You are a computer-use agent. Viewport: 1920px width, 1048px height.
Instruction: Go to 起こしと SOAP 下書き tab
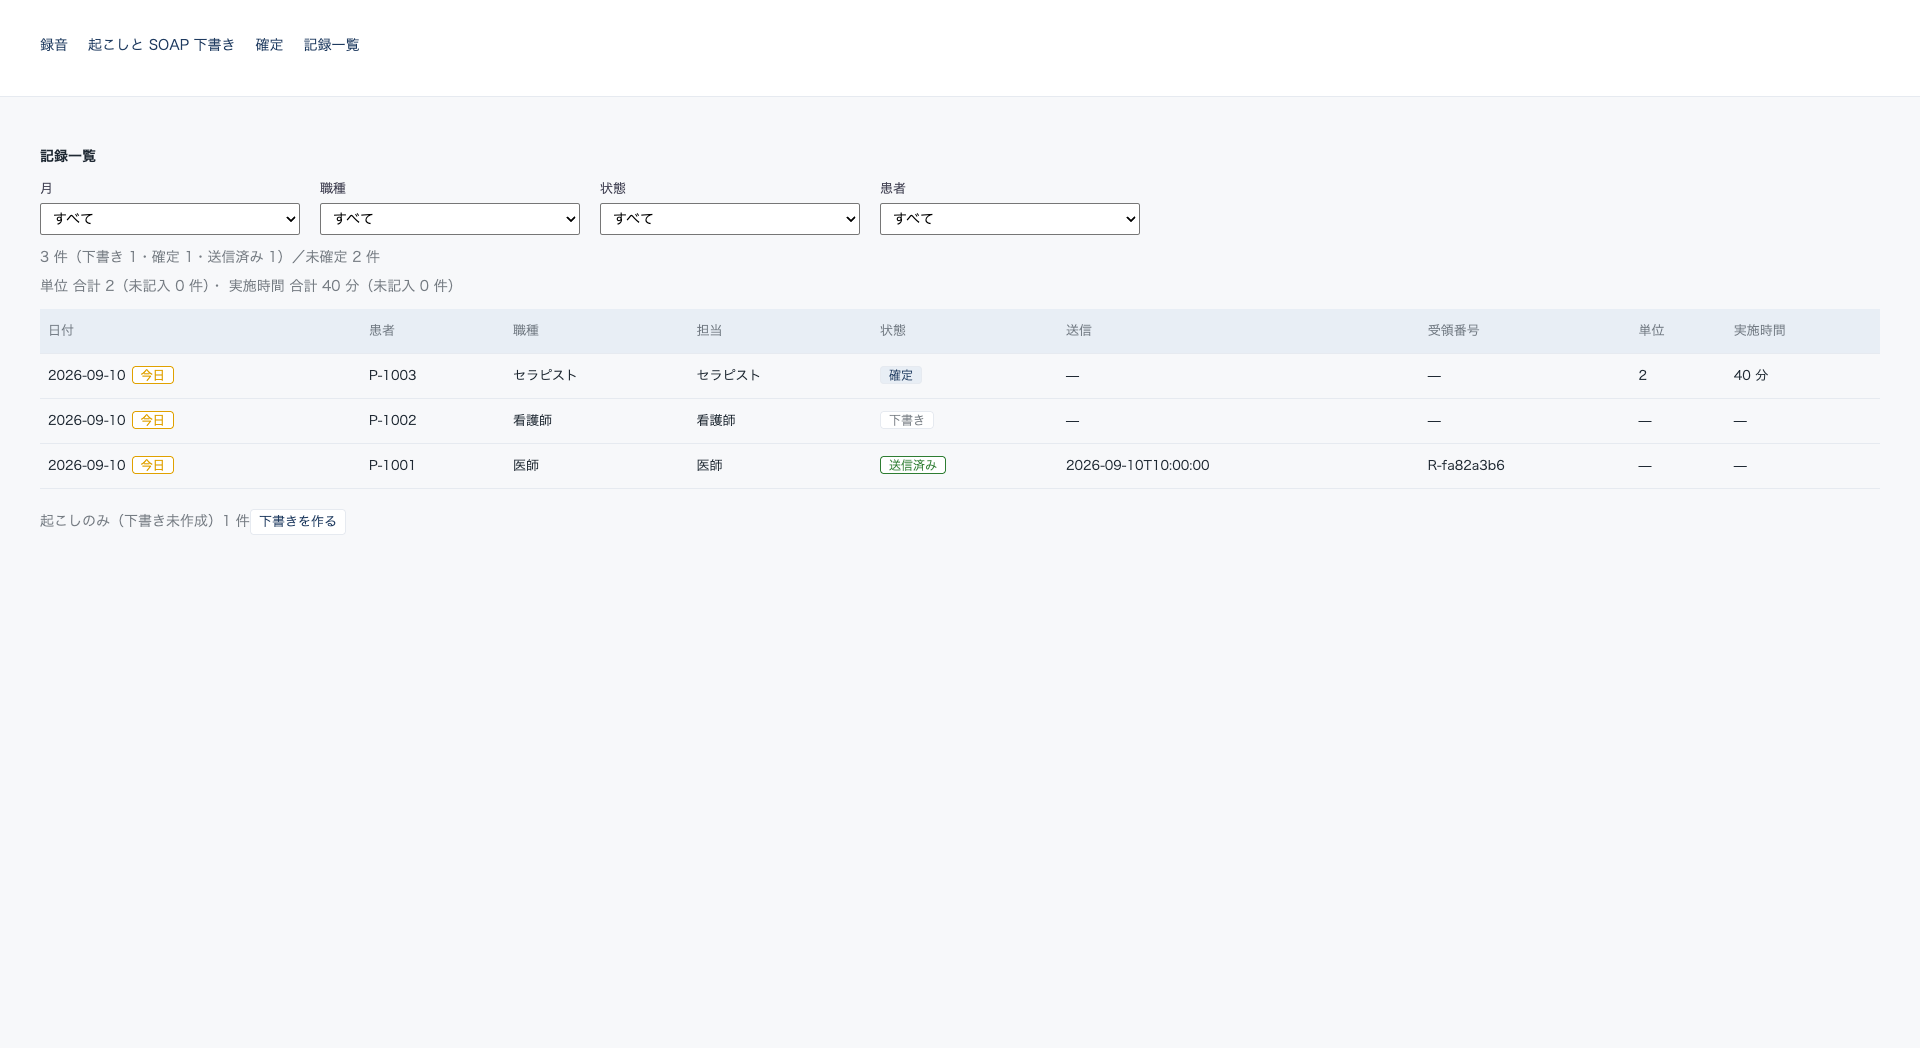click(161, 45)
